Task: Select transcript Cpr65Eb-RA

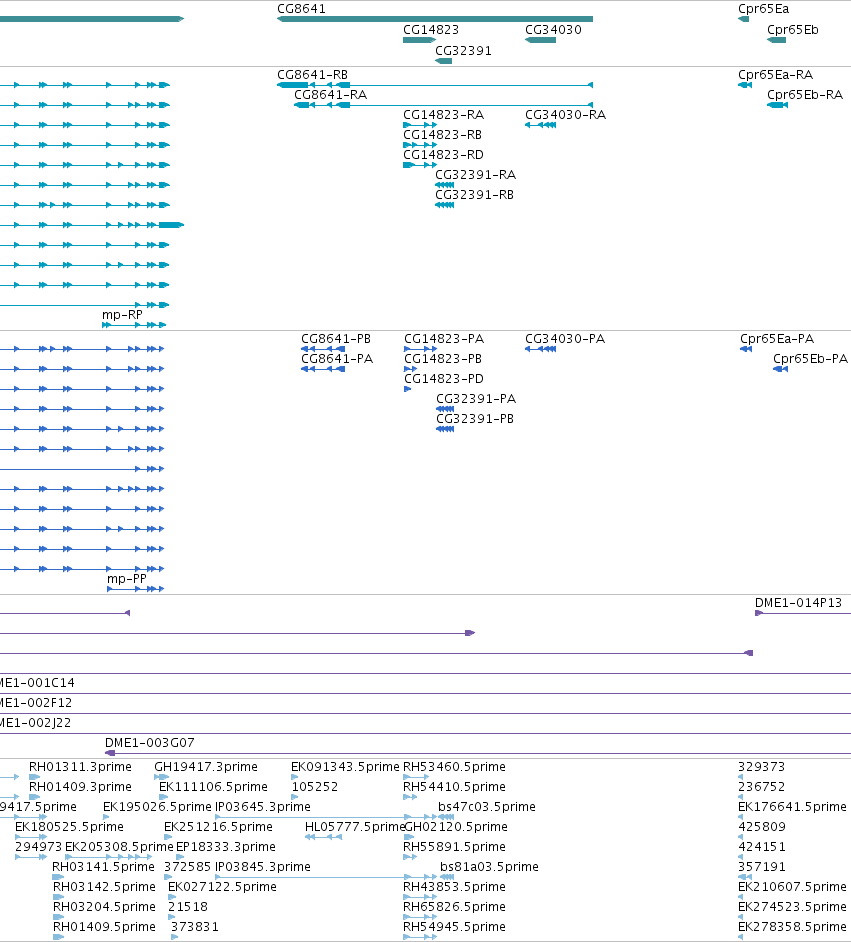Action: point(777,105)
